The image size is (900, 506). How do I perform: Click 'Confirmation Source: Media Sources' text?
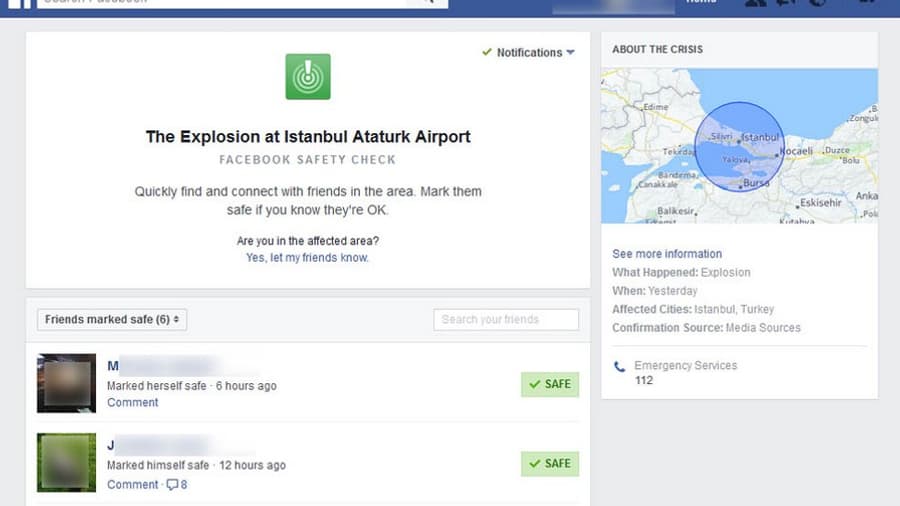tap(706, 328)
